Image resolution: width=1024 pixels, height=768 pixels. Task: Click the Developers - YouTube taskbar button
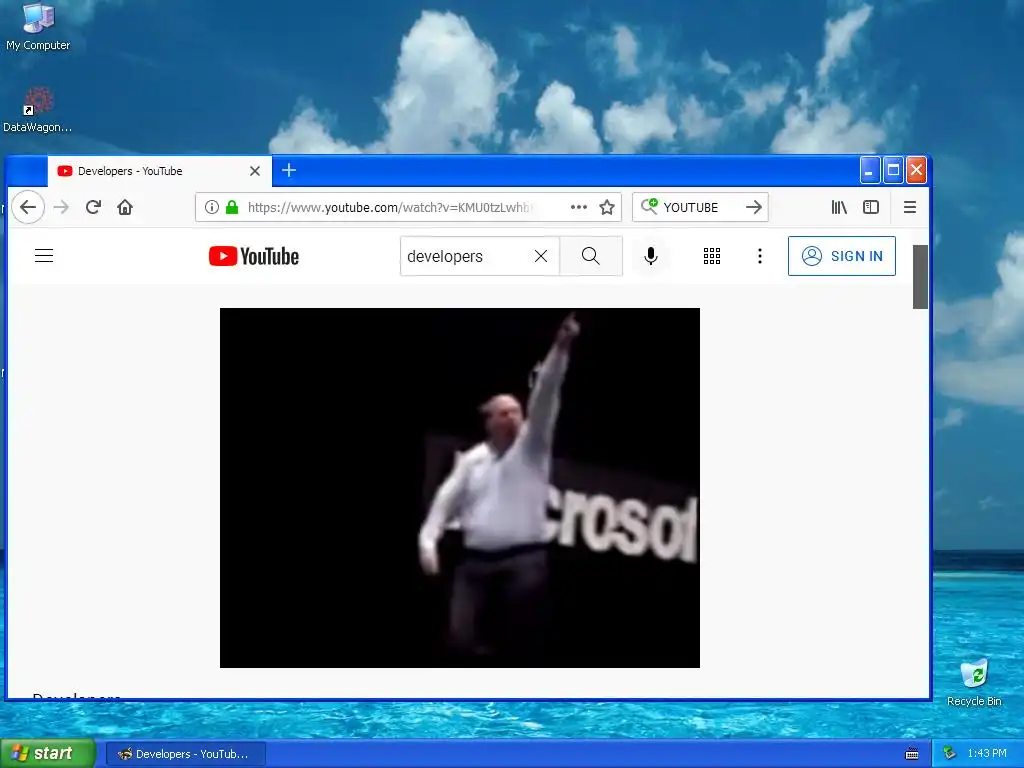click(185, 754)
